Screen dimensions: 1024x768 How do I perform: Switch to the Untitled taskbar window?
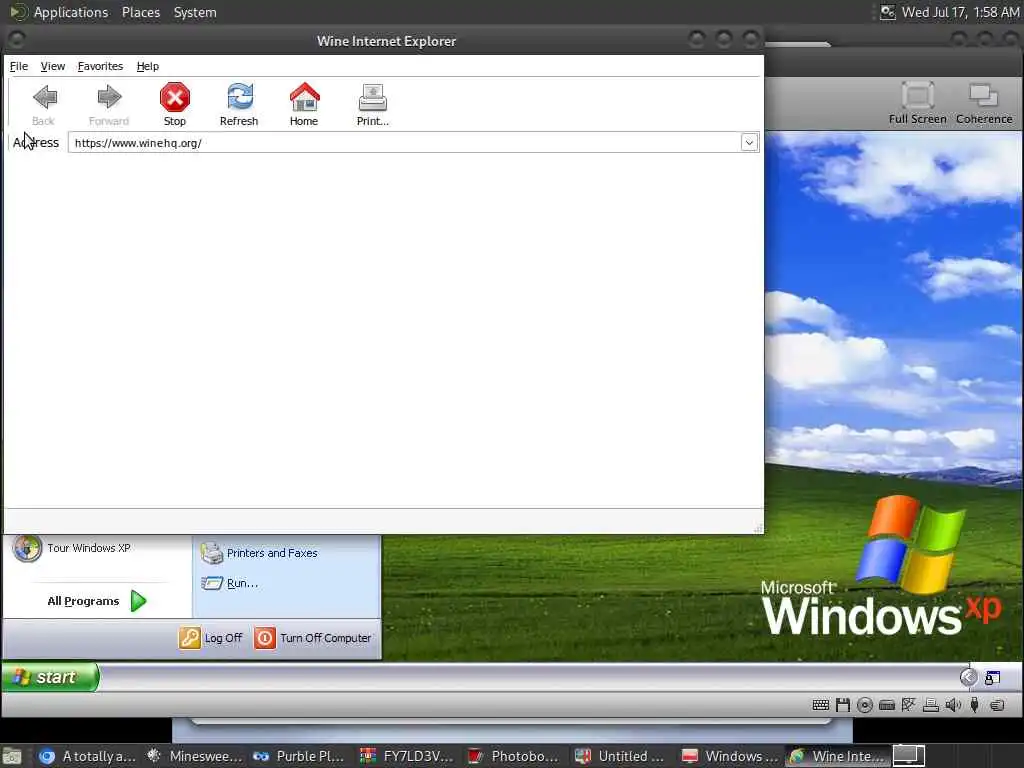(x=621, y=756)
